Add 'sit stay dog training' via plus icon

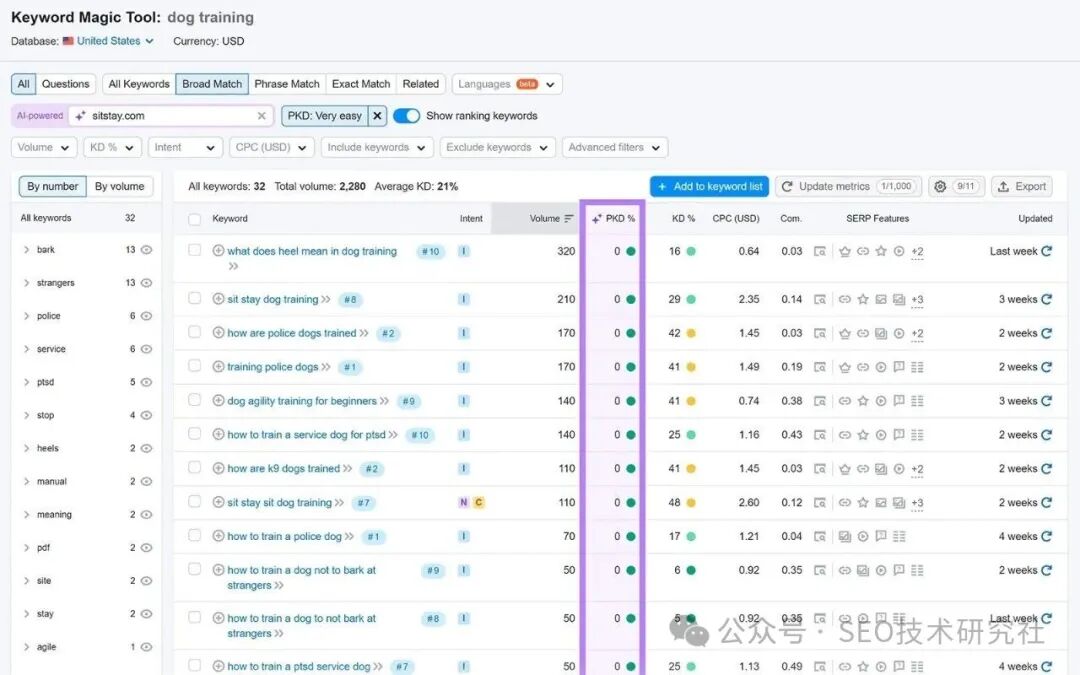coord(218,299)
